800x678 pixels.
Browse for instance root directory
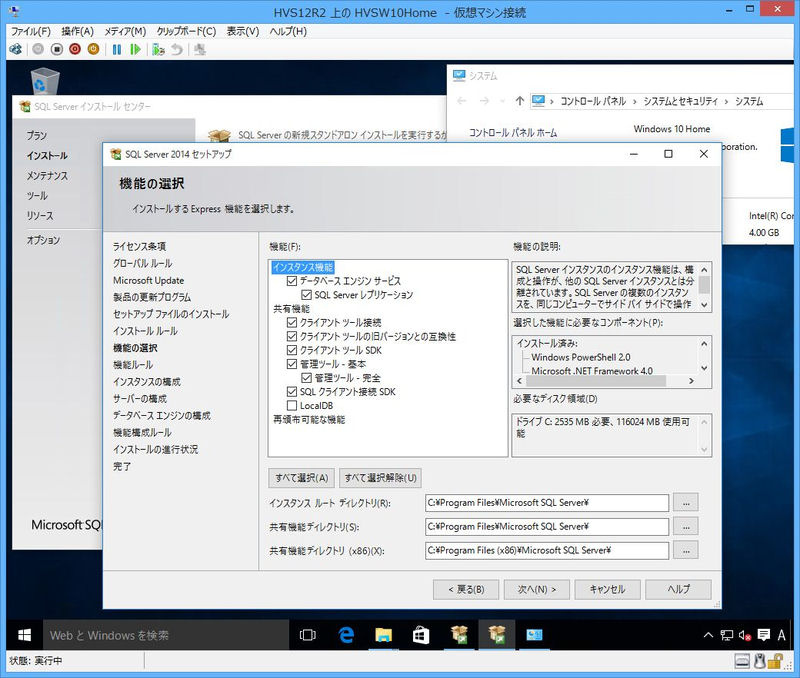[x=686, y=503]
